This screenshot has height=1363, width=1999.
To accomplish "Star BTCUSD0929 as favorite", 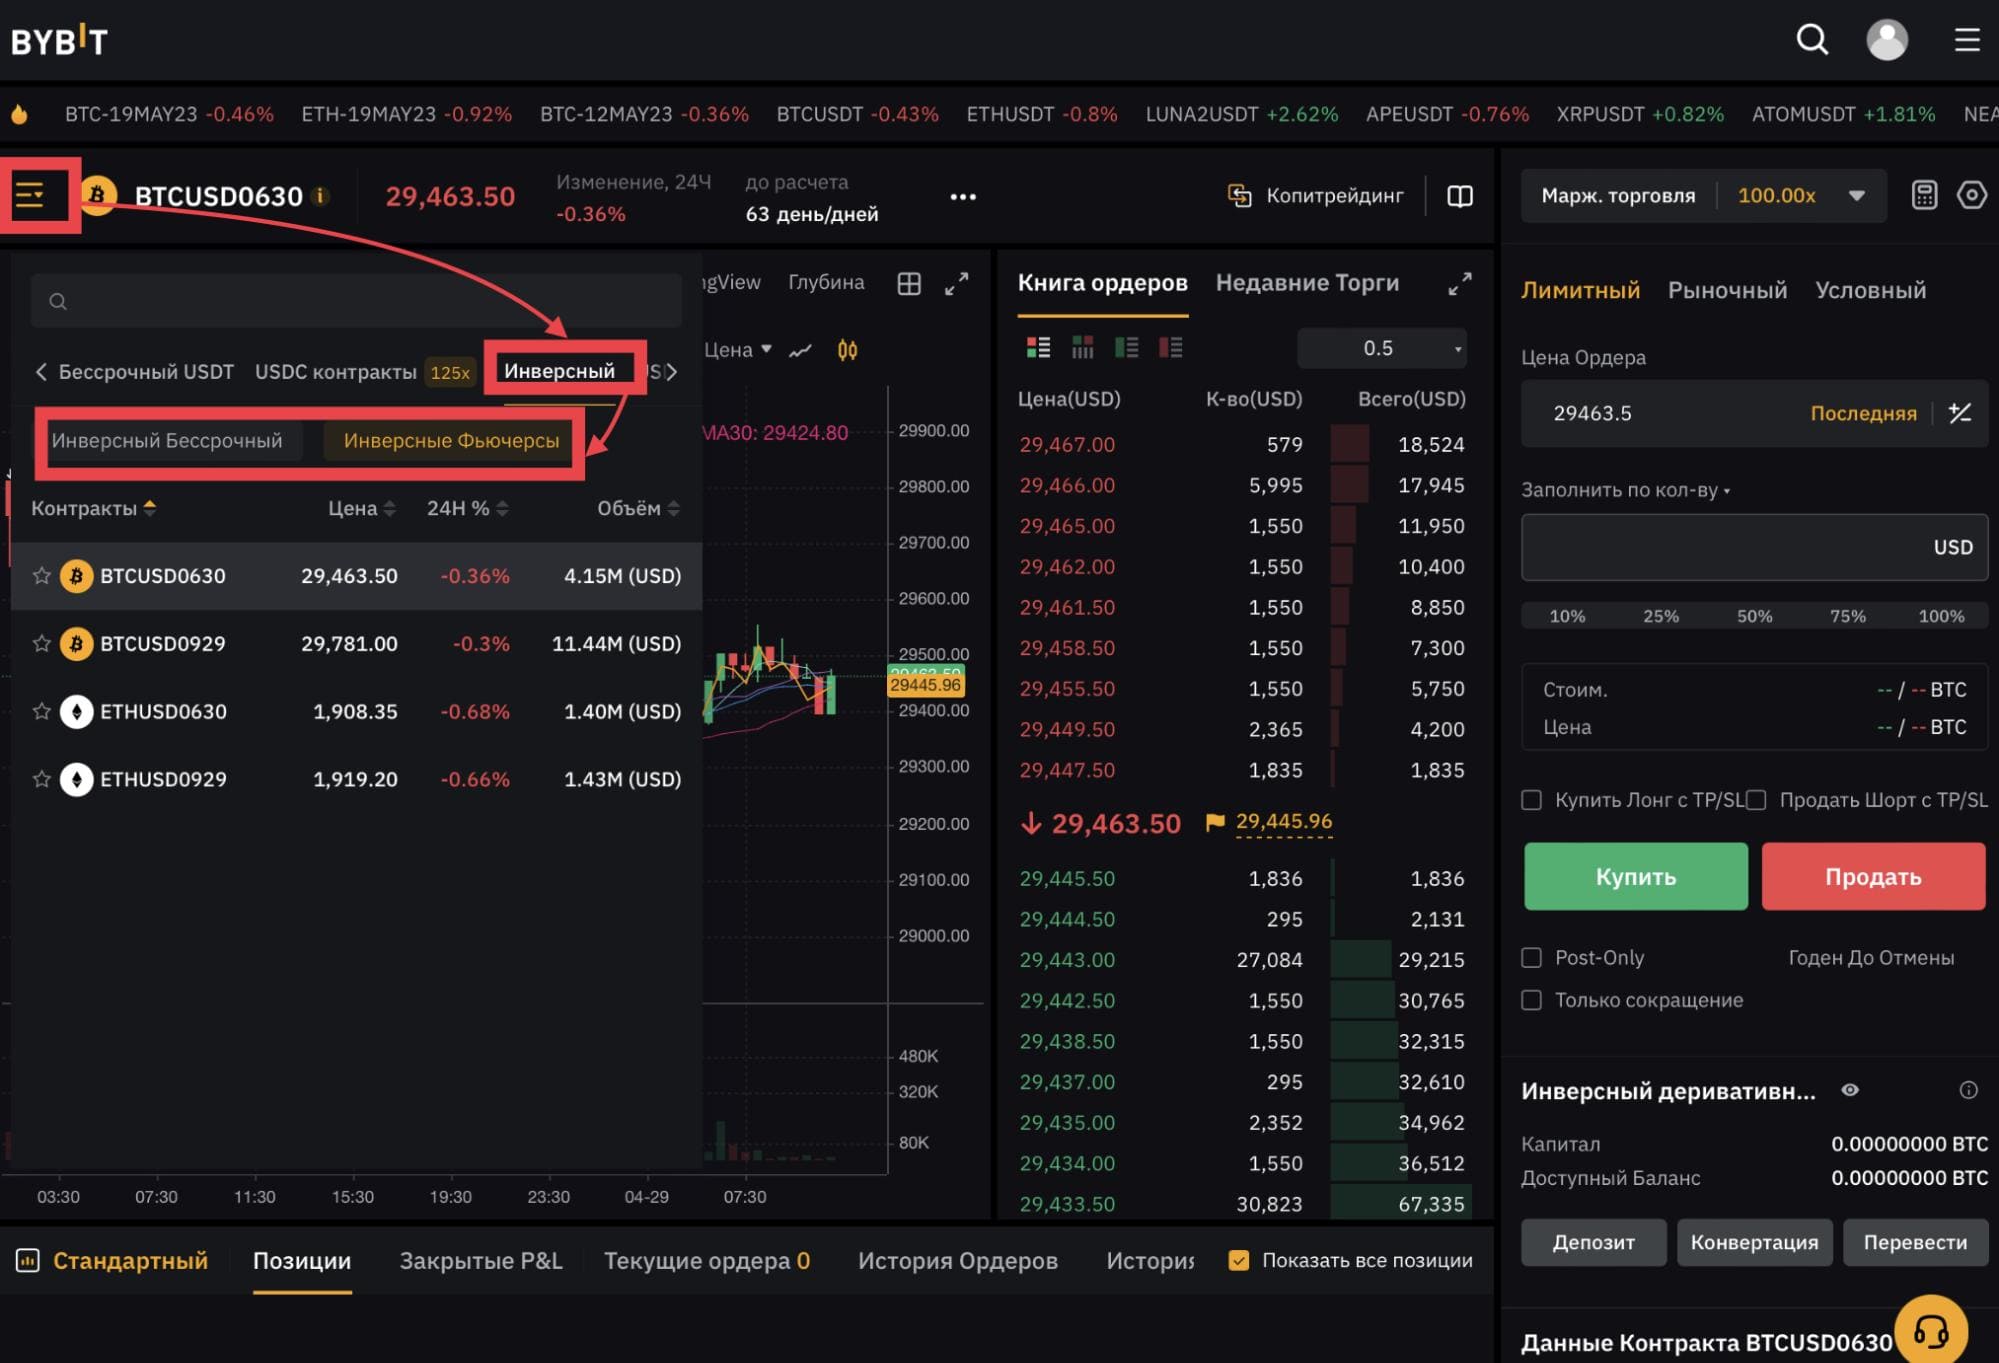I will 41,644.
